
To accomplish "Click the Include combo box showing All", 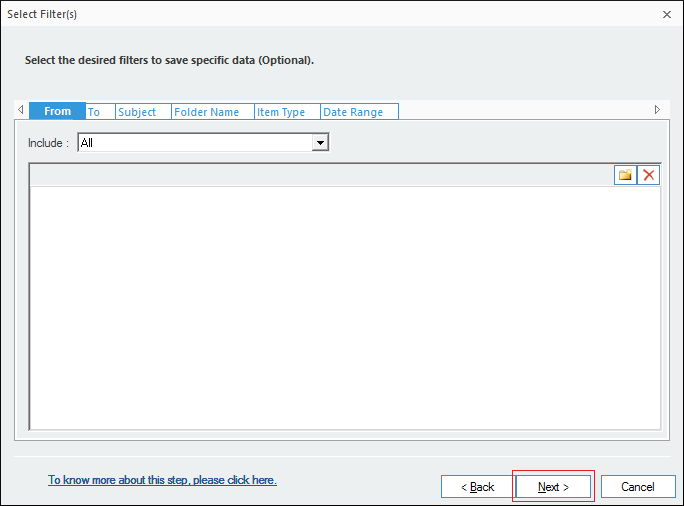I will [195, 143].
